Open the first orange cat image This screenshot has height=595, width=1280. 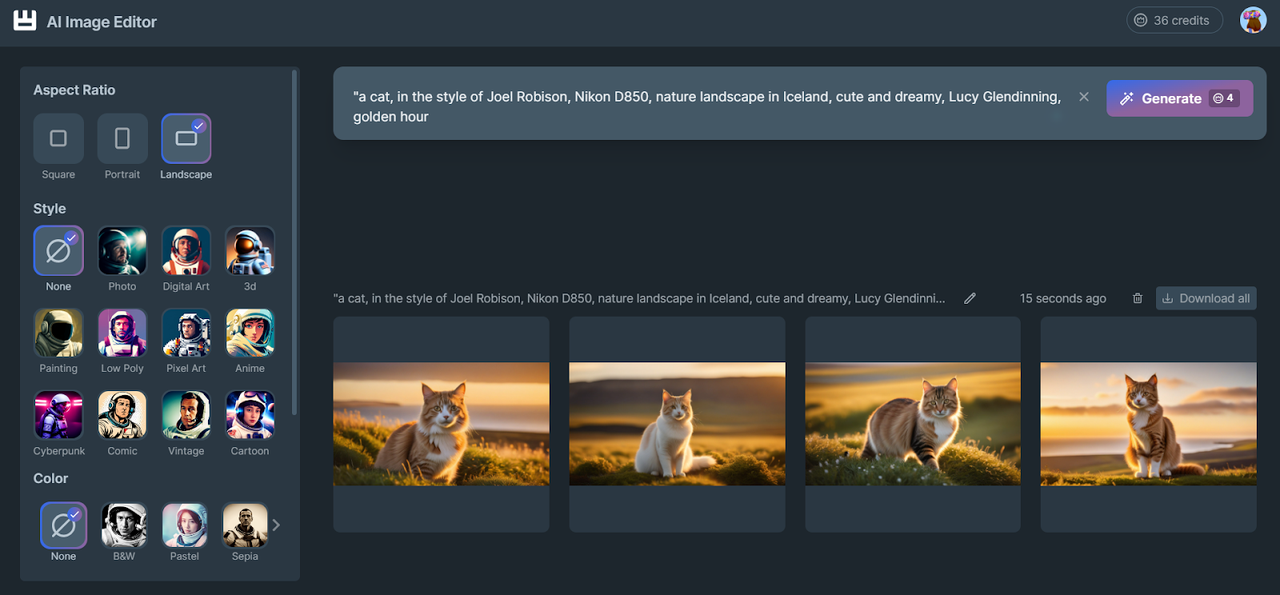441,424
